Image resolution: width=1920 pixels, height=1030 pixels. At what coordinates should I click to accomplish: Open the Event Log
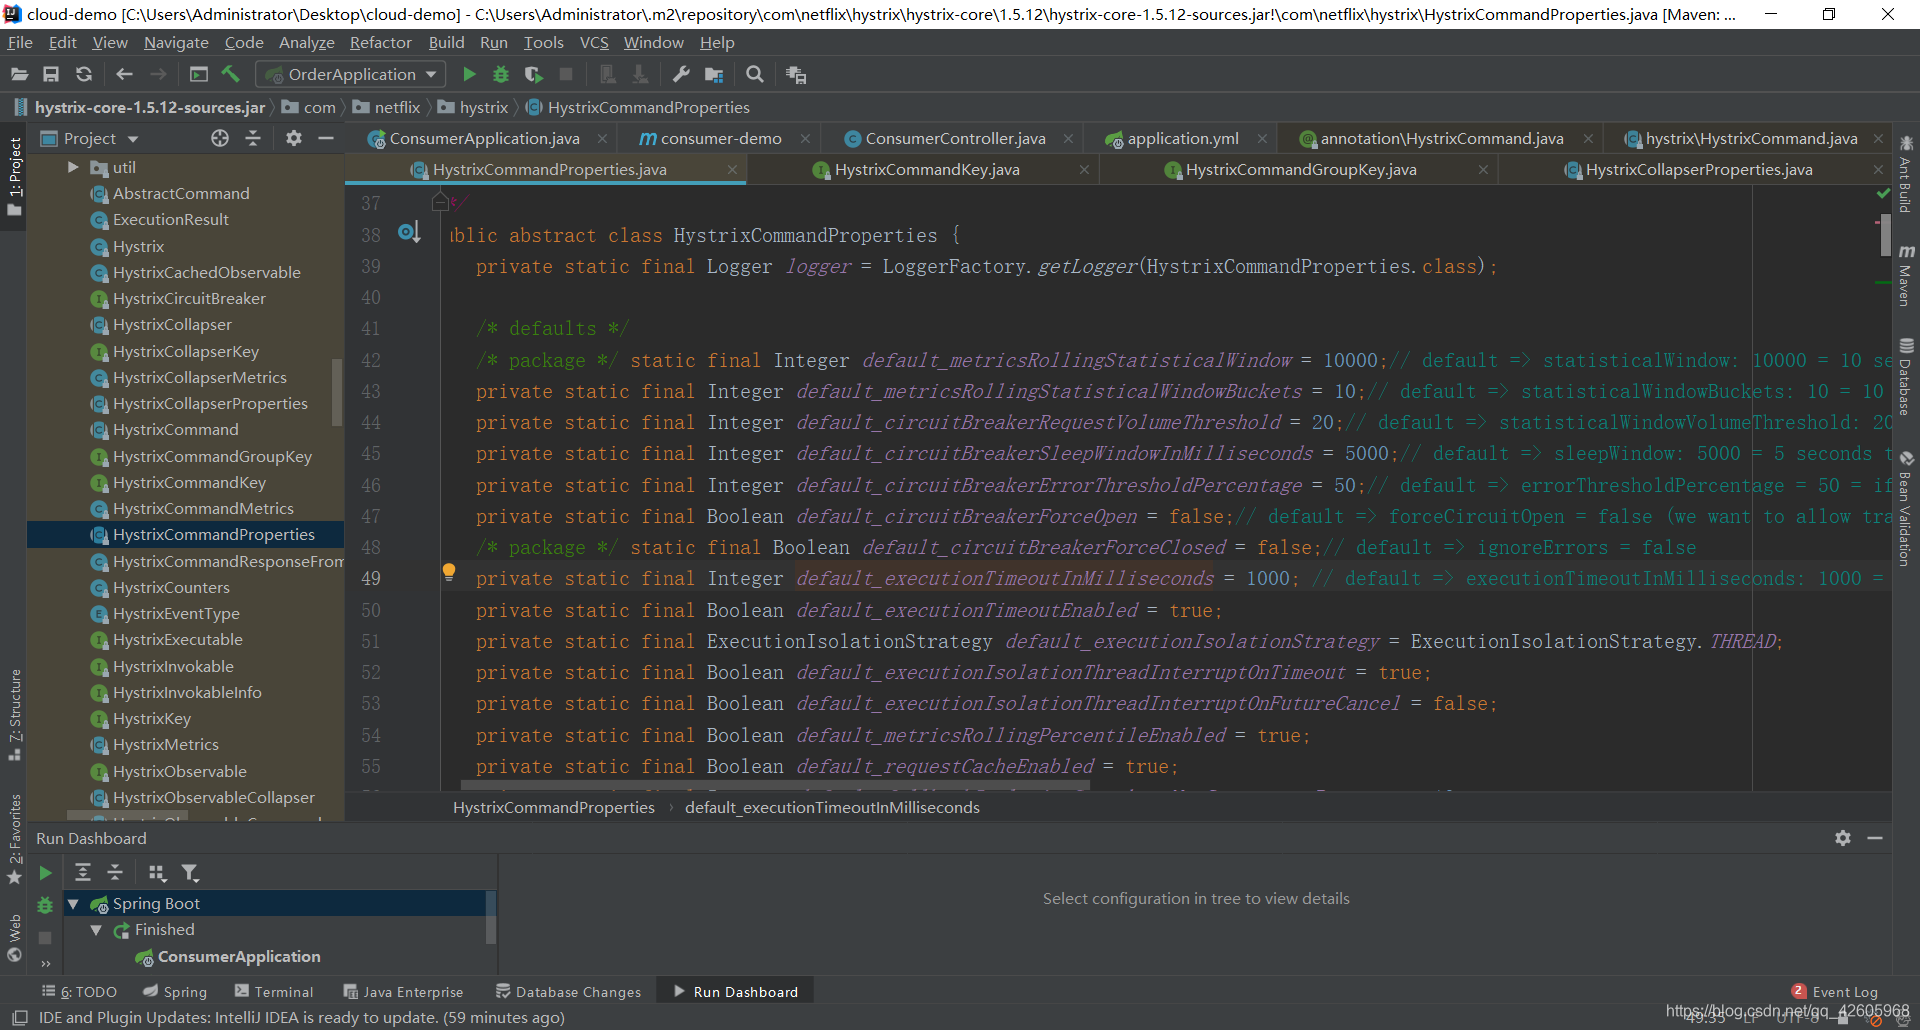click(1835, 992)
